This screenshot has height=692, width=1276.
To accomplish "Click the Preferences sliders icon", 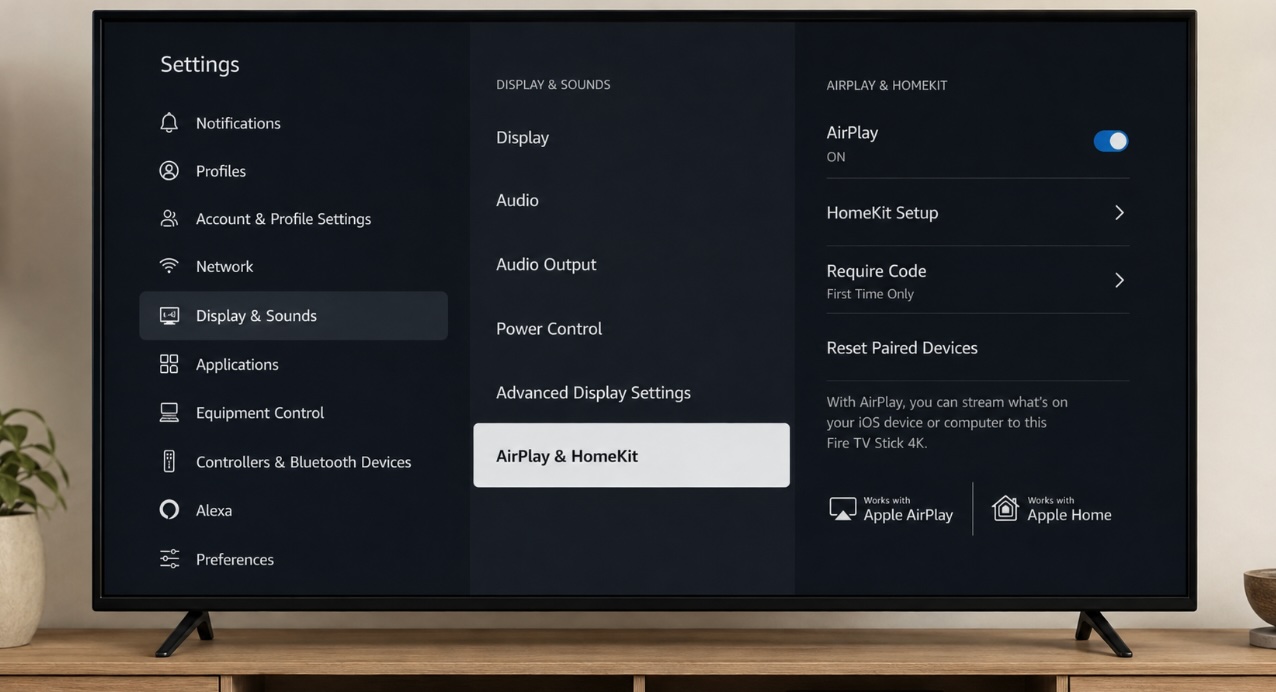I will coord(169,559).
